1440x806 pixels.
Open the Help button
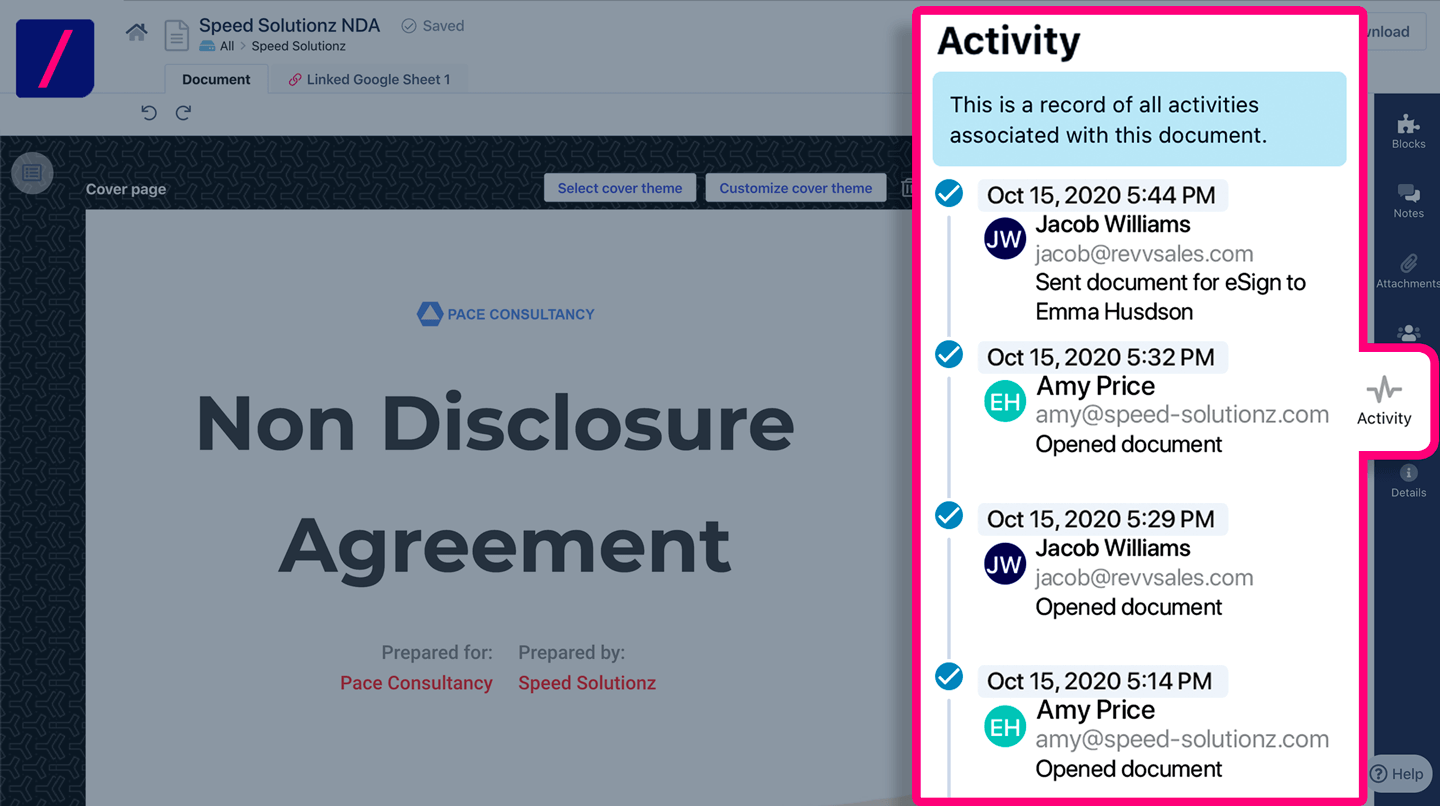click(x=1397, y=773)
